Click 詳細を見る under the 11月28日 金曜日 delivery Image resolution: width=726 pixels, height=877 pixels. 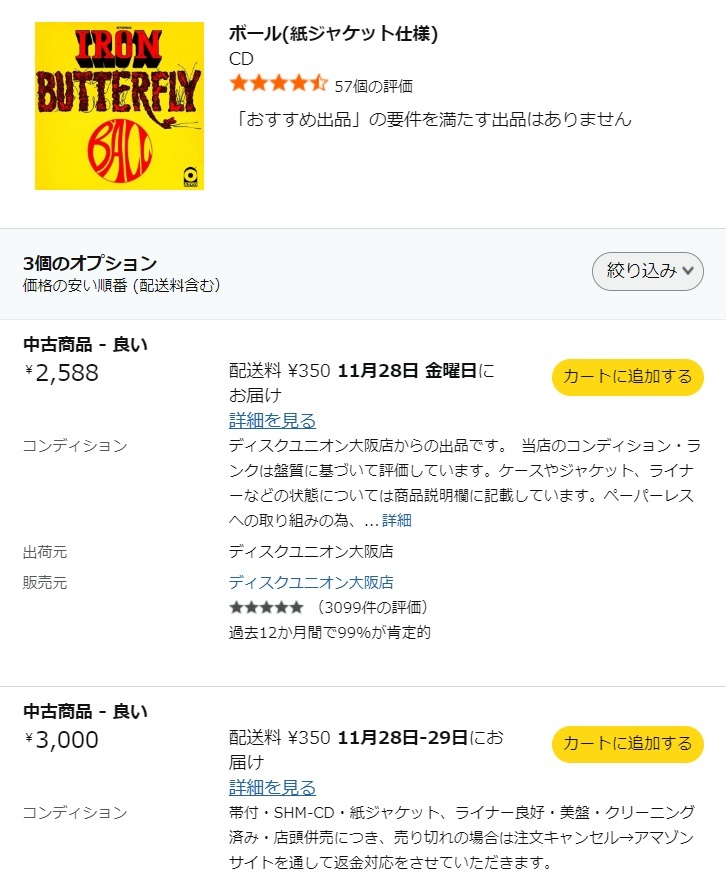(x=272, y=420)
